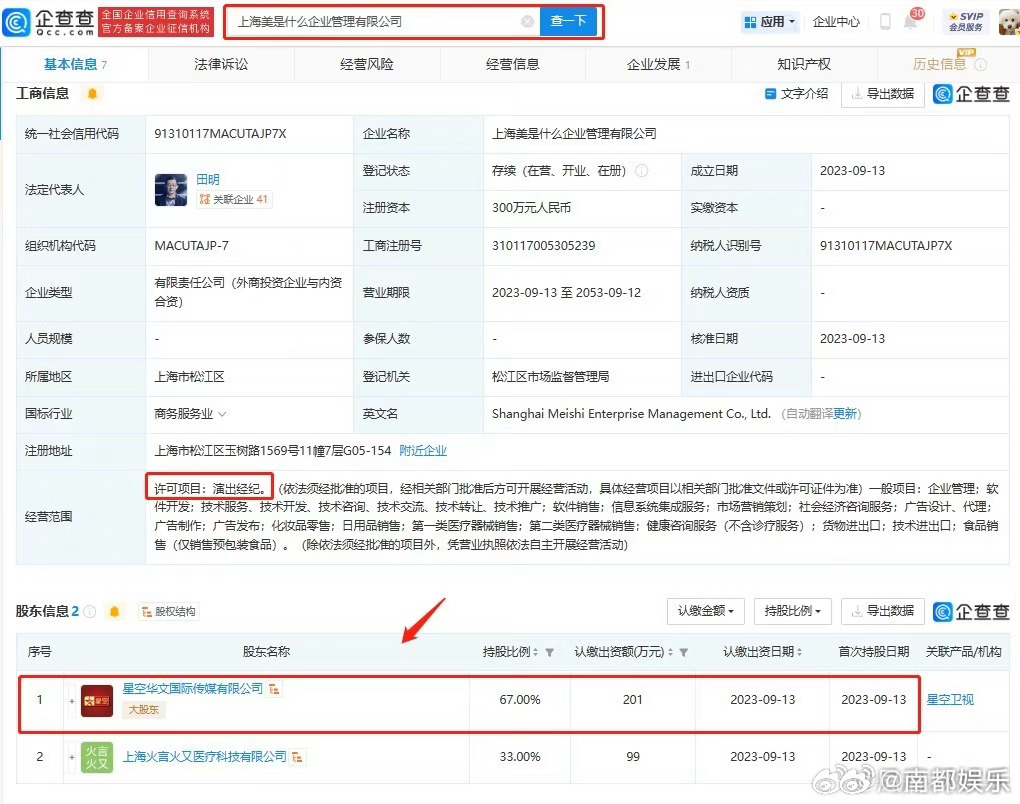This screenshot has height=804, width=1020.
Task: Sort by 认缴出资额 column arrows
Action: (670, 652)
